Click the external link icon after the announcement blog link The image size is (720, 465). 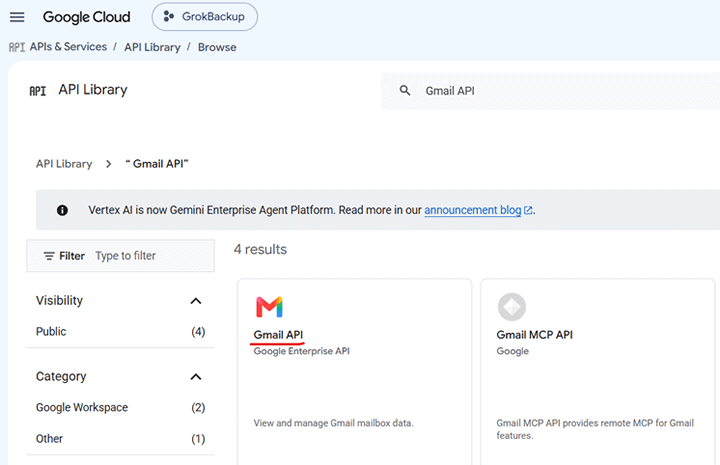point(528,210)
